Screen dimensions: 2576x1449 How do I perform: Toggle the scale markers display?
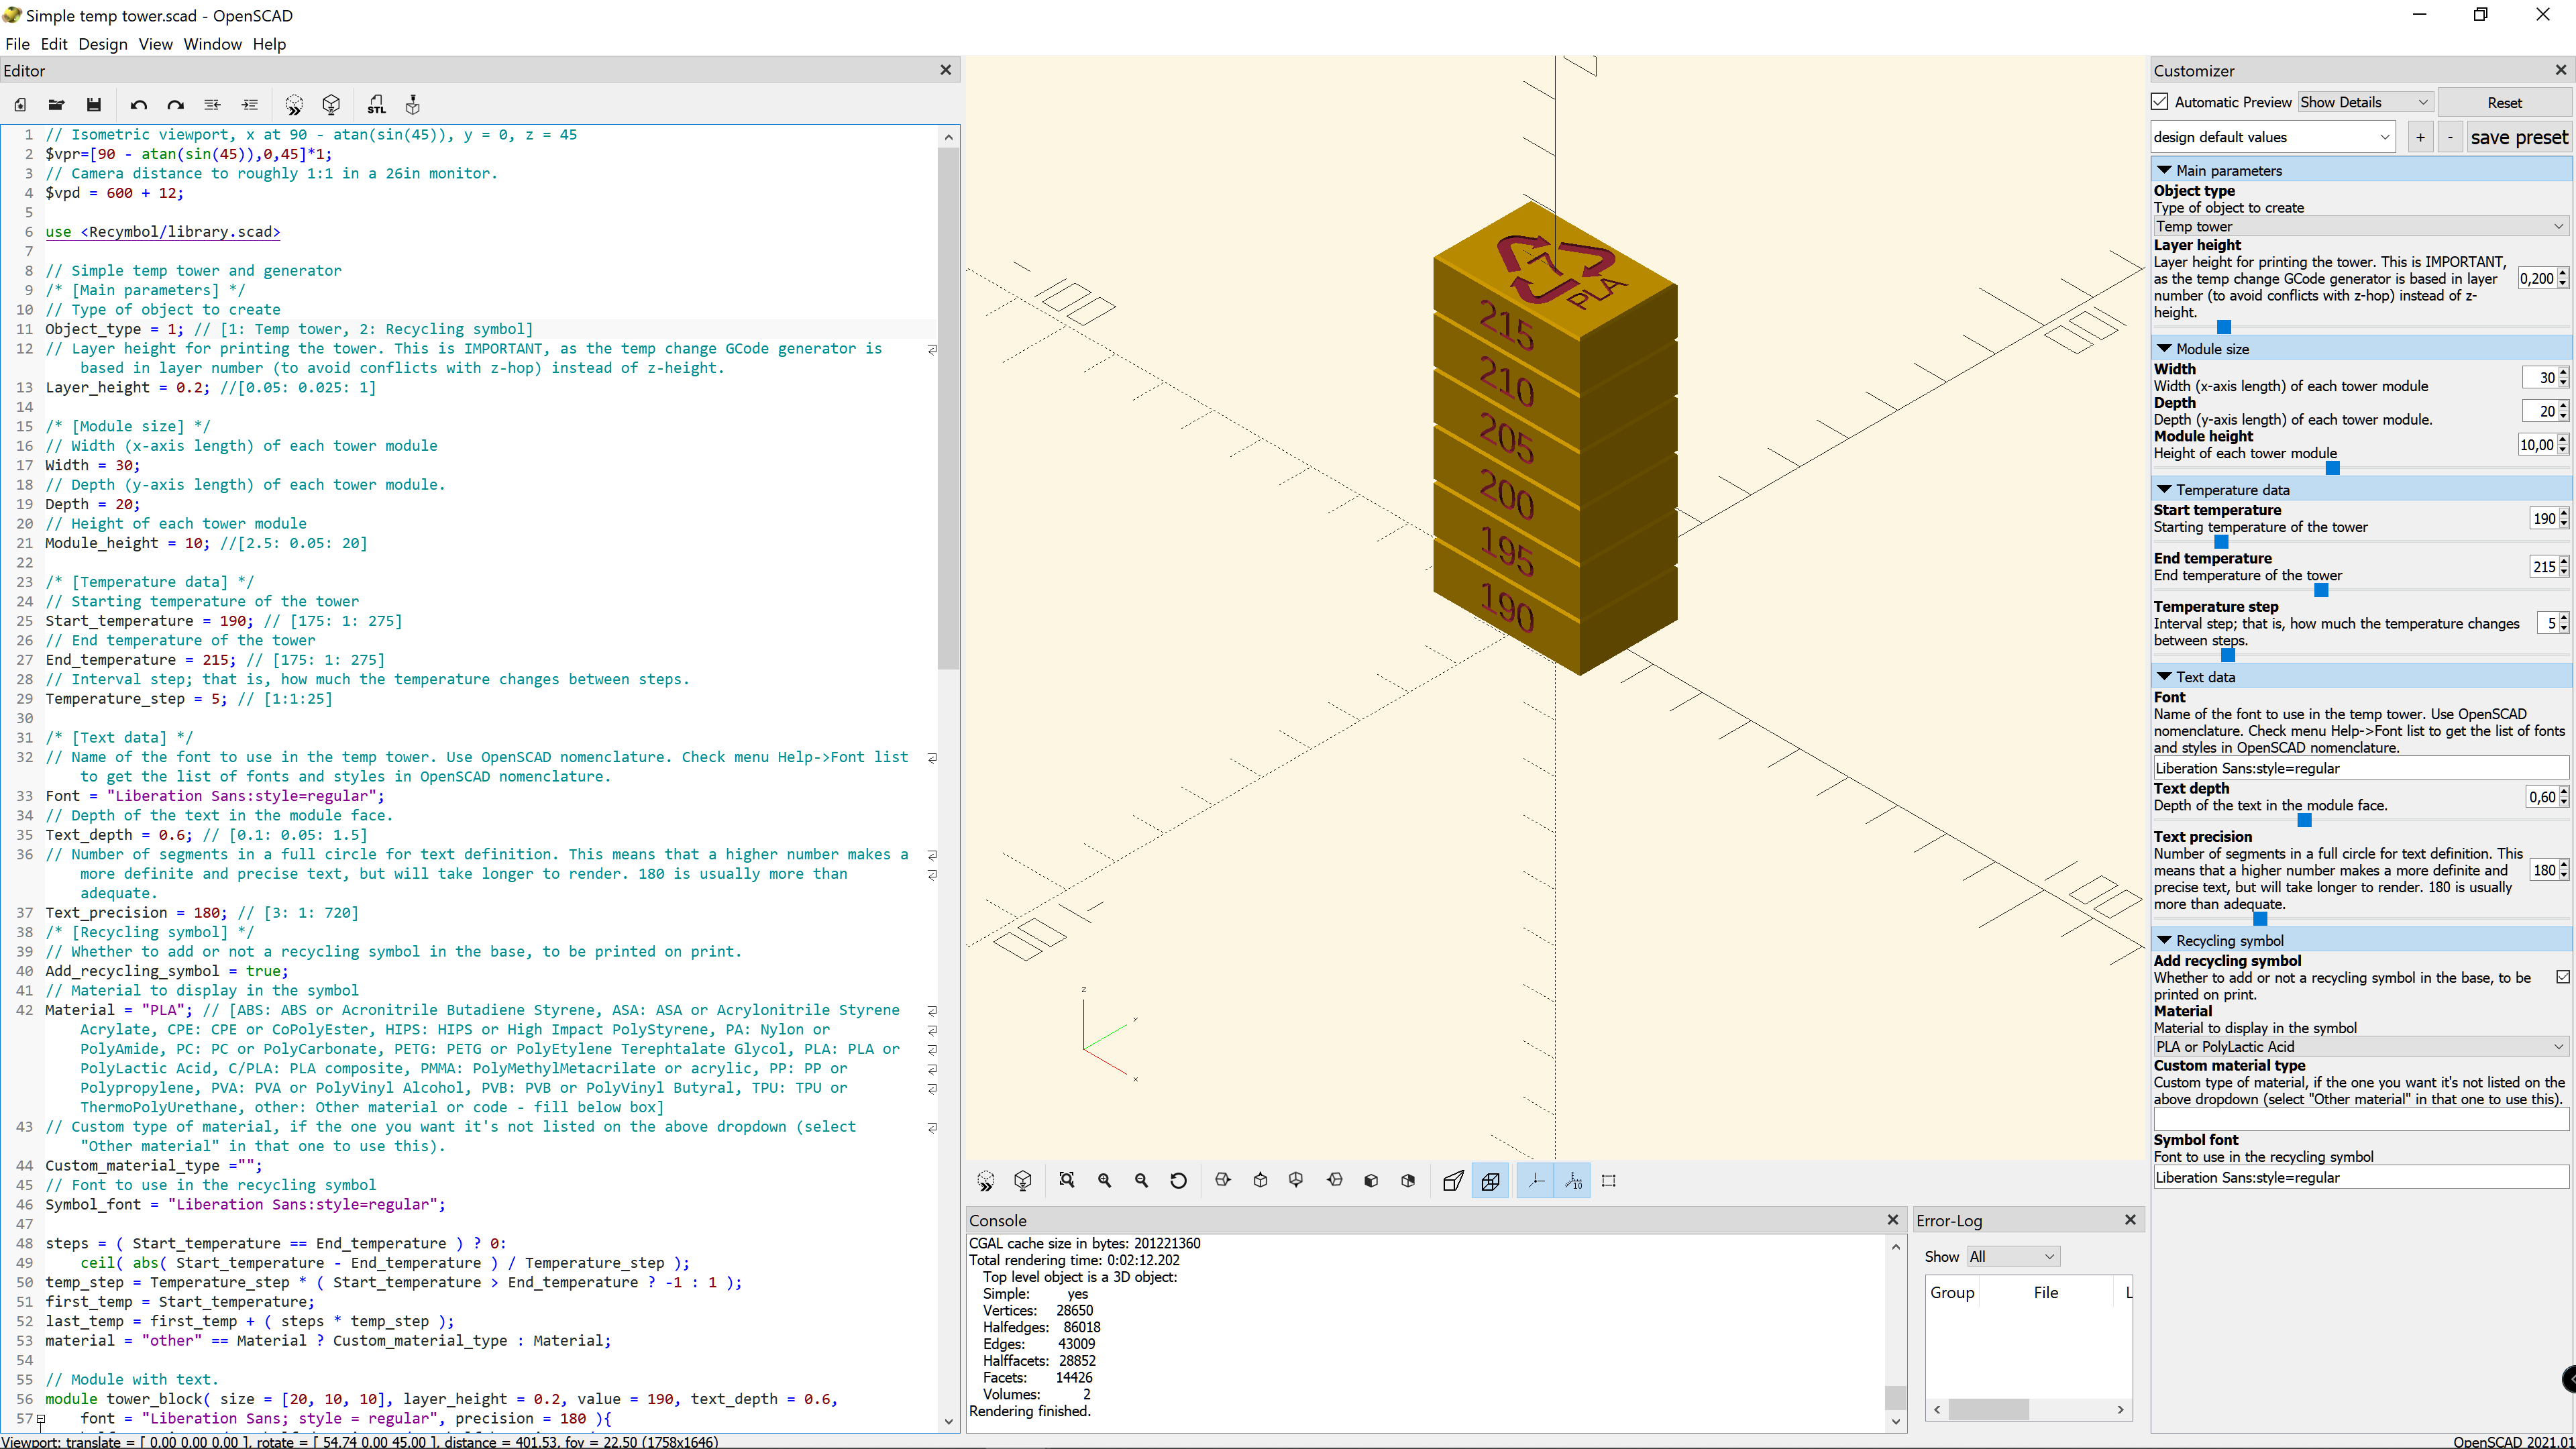pos(1572,1180)
